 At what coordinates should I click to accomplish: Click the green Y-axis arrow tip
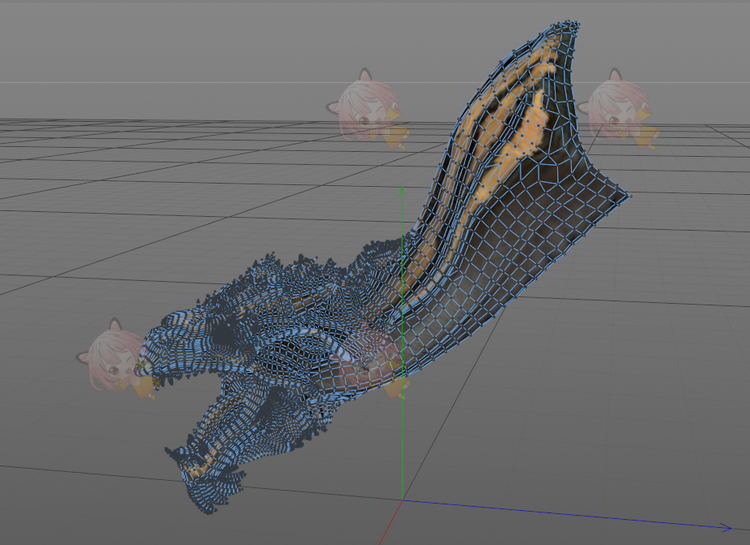402,191
